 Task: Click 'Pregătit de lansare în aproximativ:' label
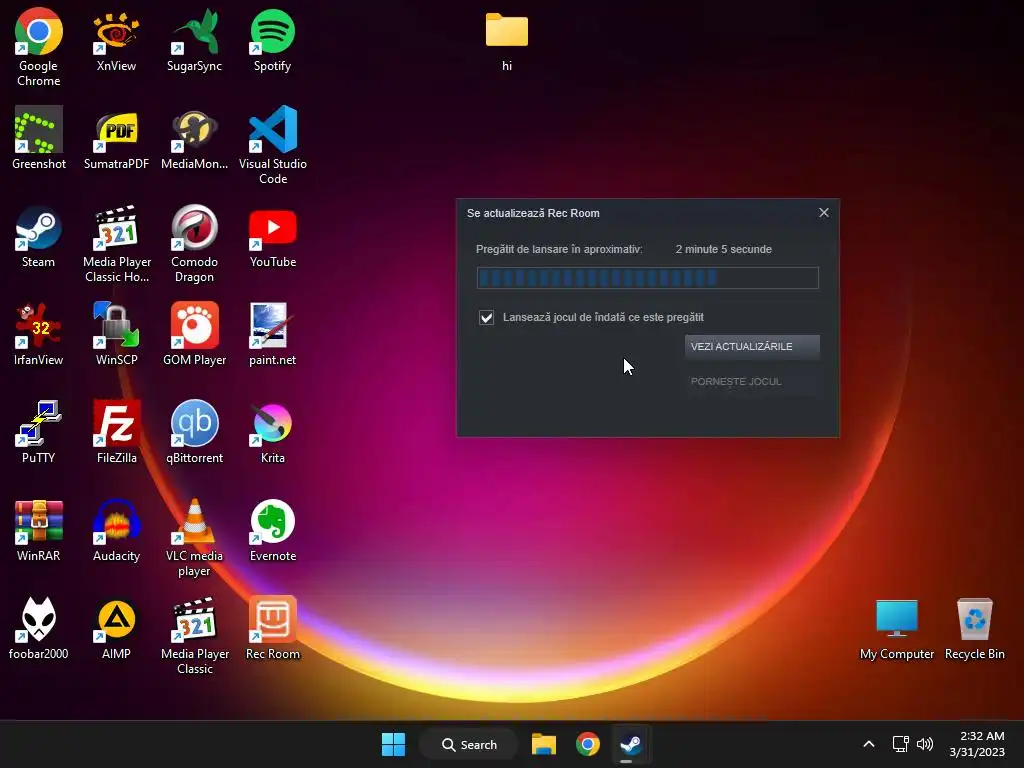tap(559, 249)
